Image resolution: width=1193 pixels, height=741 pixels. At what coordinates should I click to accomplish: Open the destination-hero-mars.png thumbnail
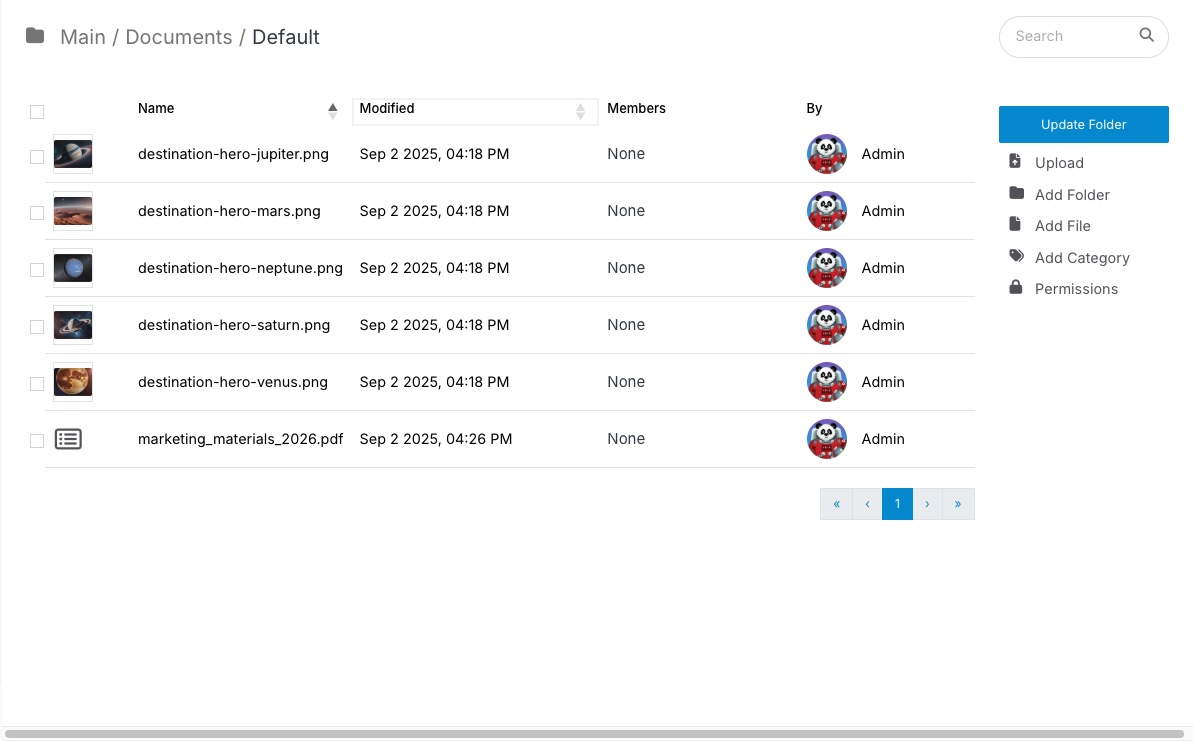pos(73,211)
